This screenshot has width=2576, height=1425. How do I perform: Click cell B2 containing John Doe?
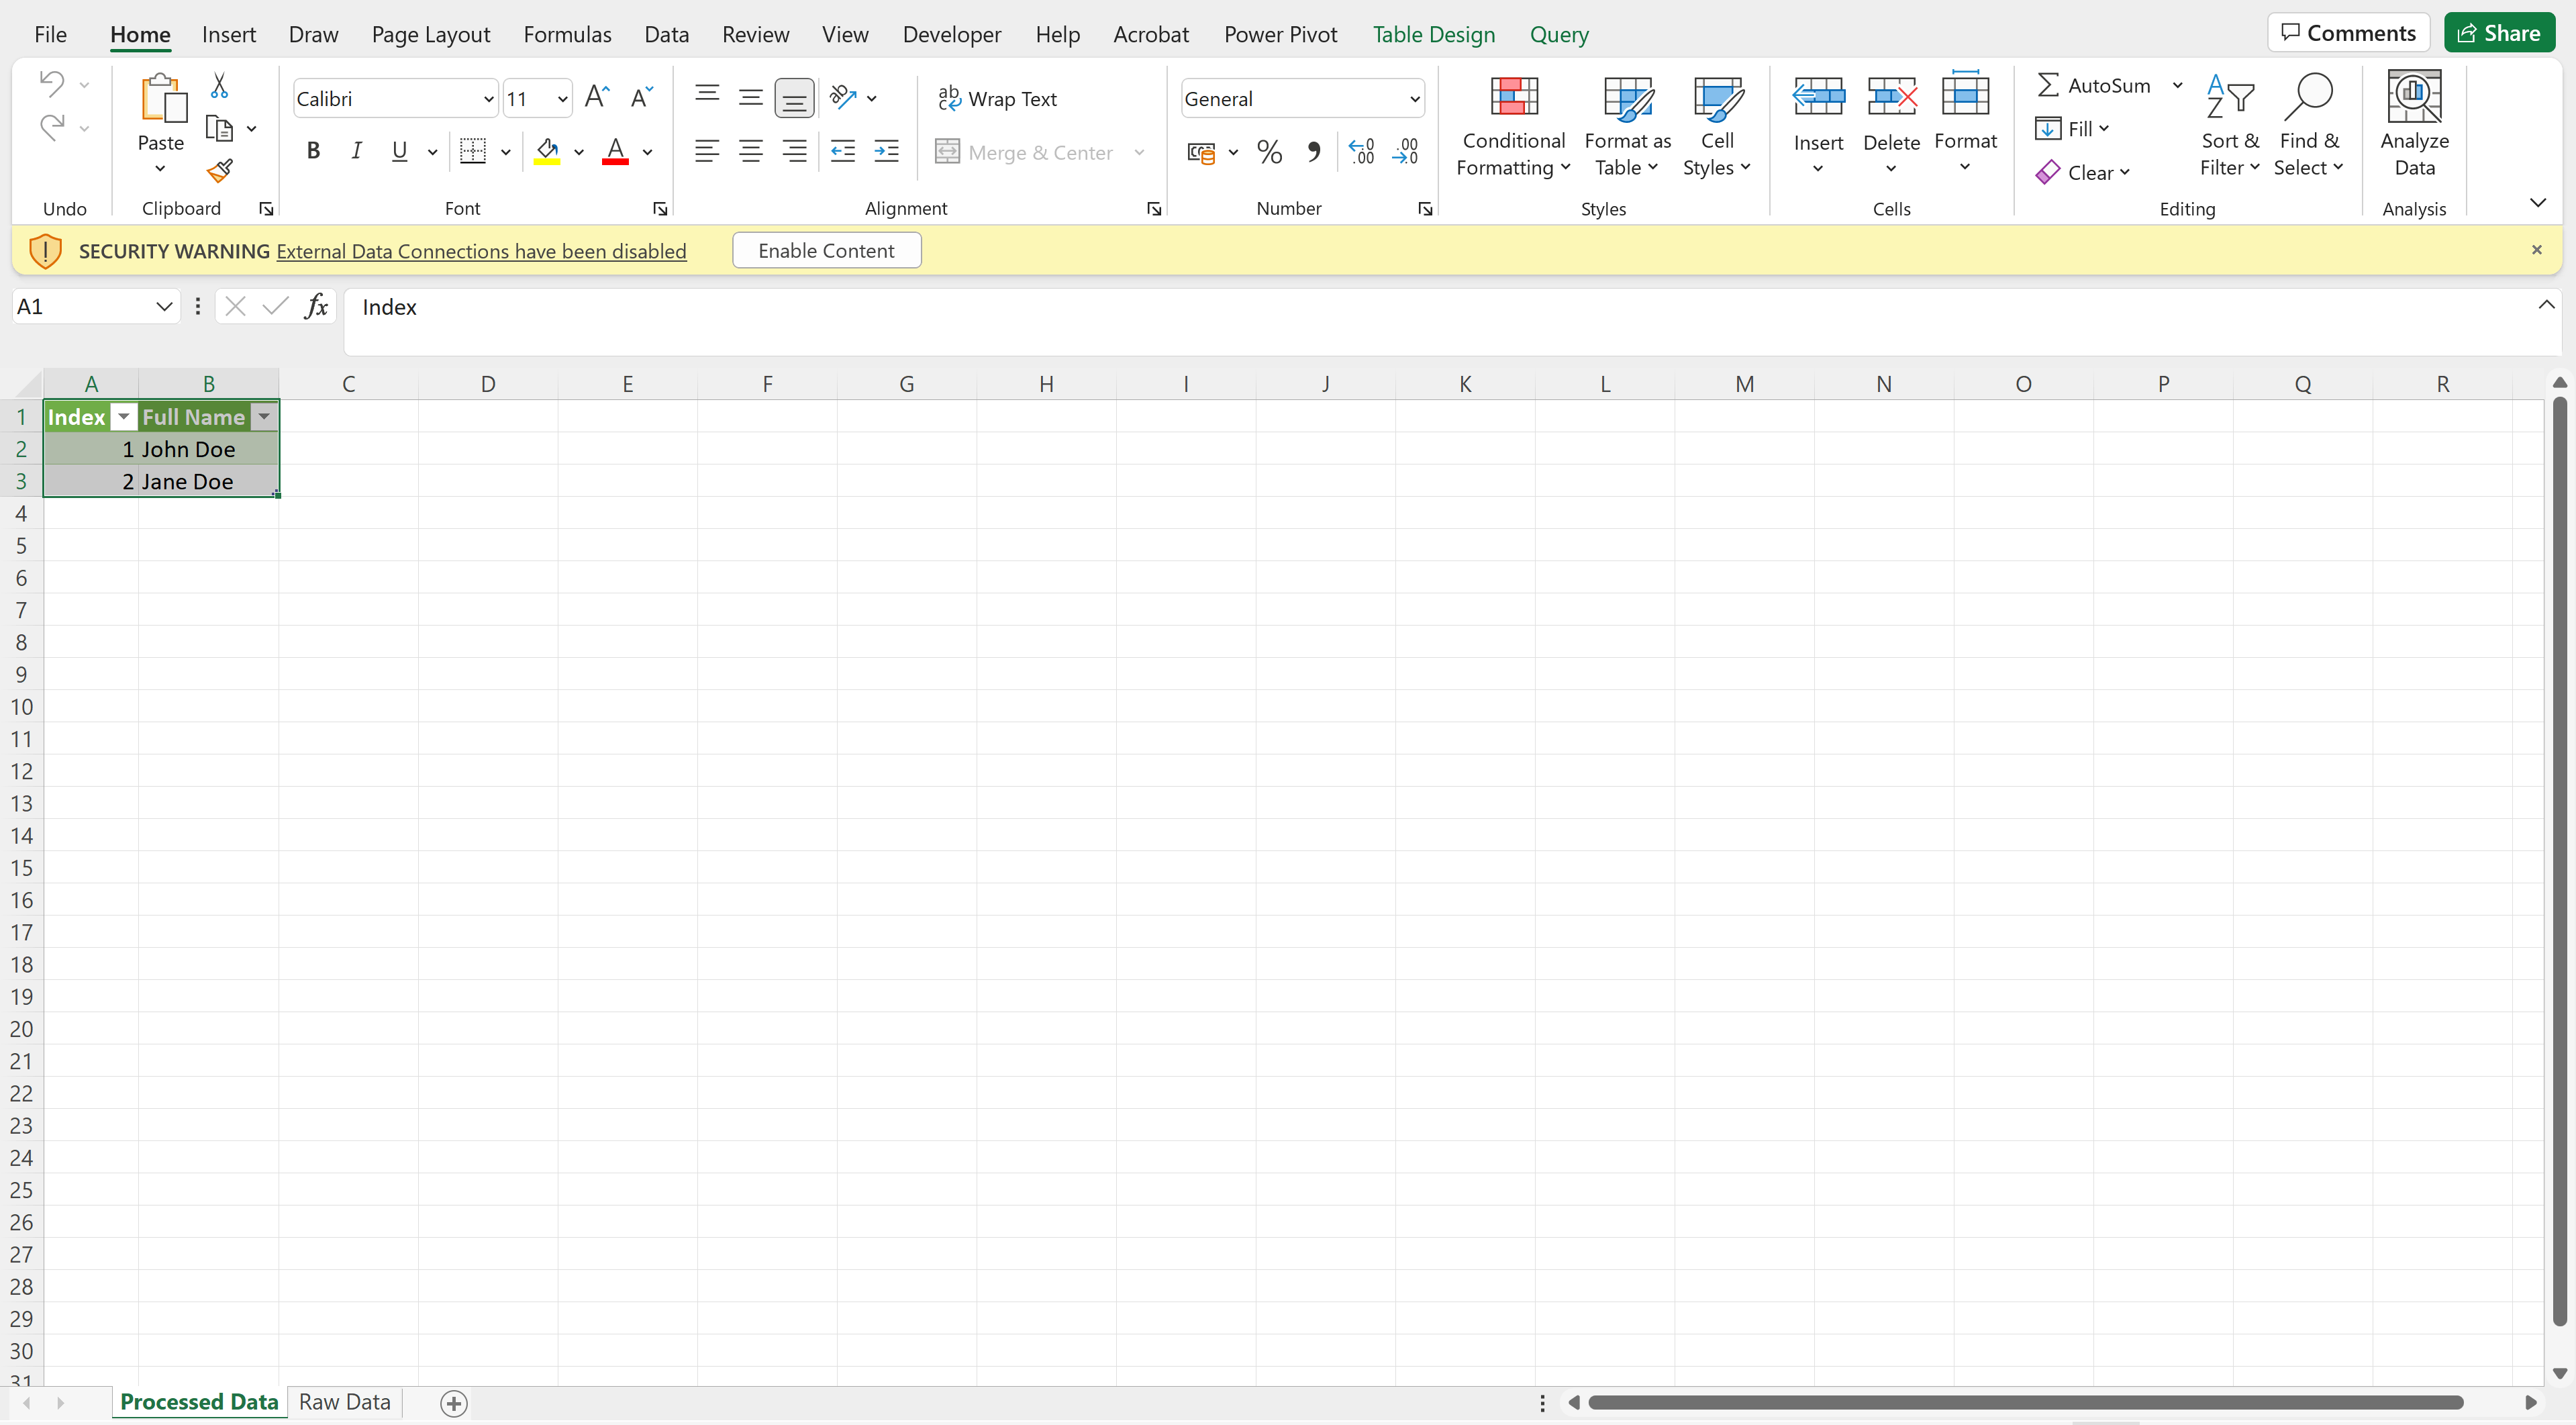coord(207,449)
